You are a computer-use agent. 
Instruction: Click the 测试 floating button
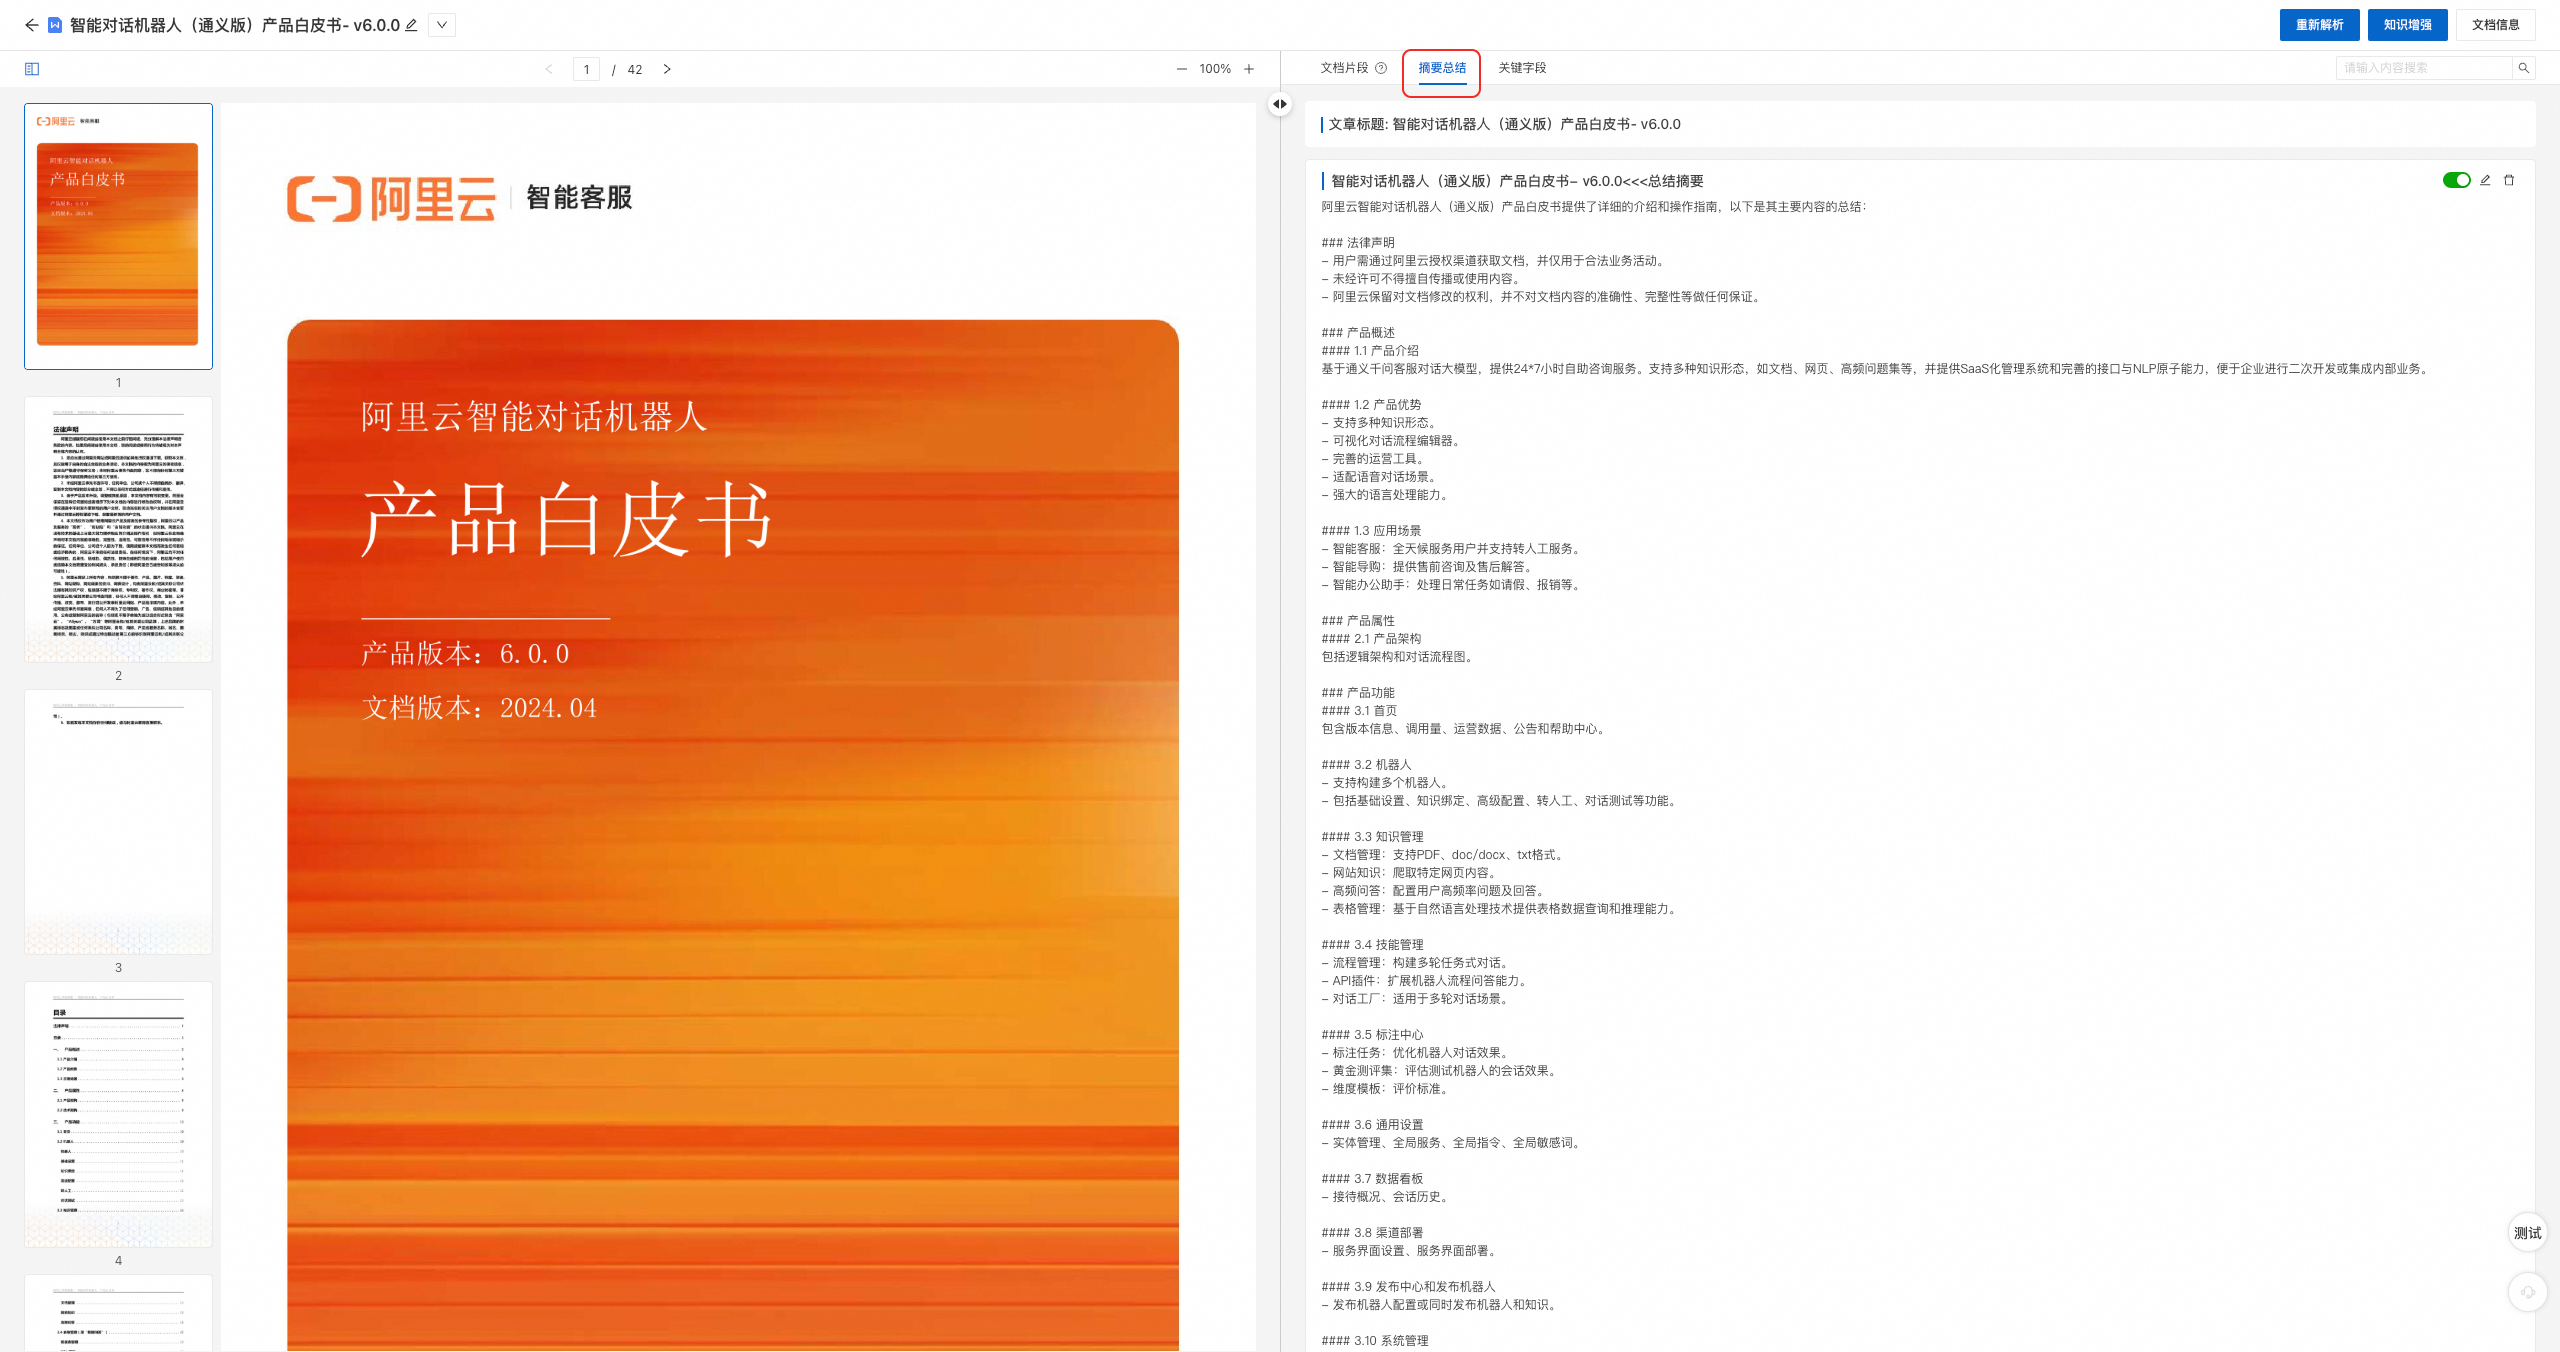2527,1233
